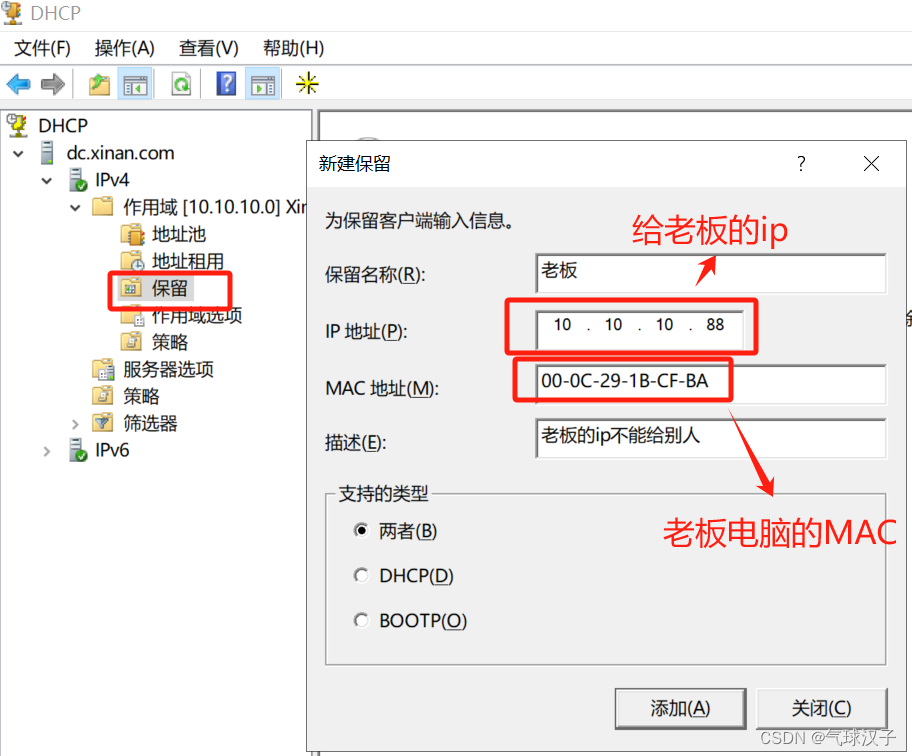
Task: Click the Help question mark toolbar icon
Action: [226, 83]
